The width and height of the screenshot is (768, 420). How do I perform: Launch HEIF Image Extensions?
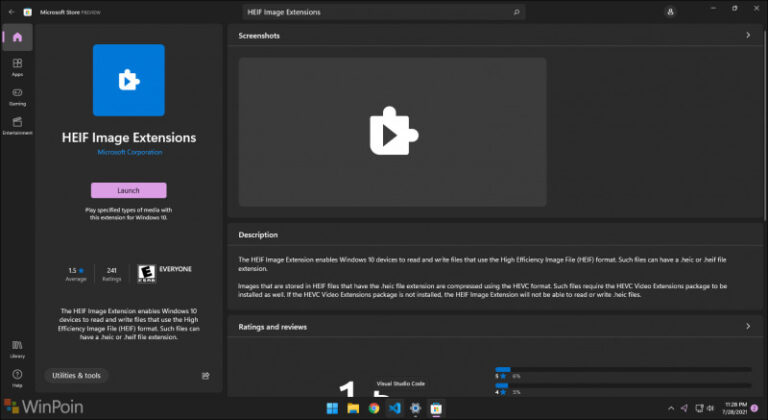128,190
